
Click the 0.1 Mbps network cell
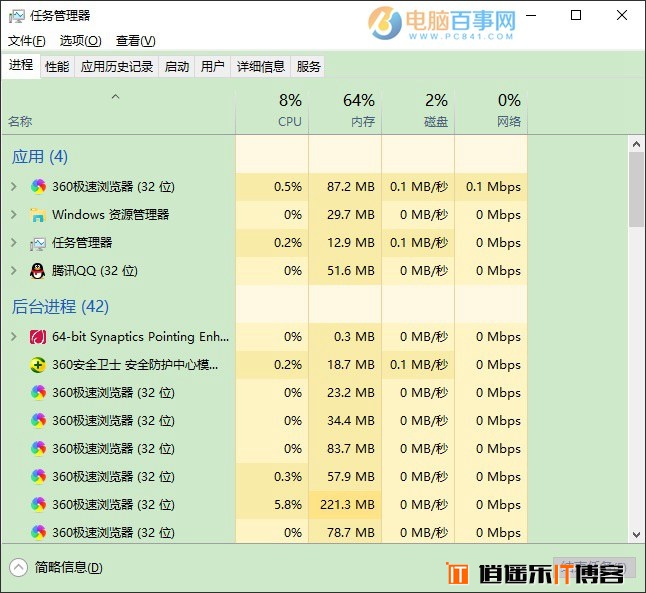491,187
